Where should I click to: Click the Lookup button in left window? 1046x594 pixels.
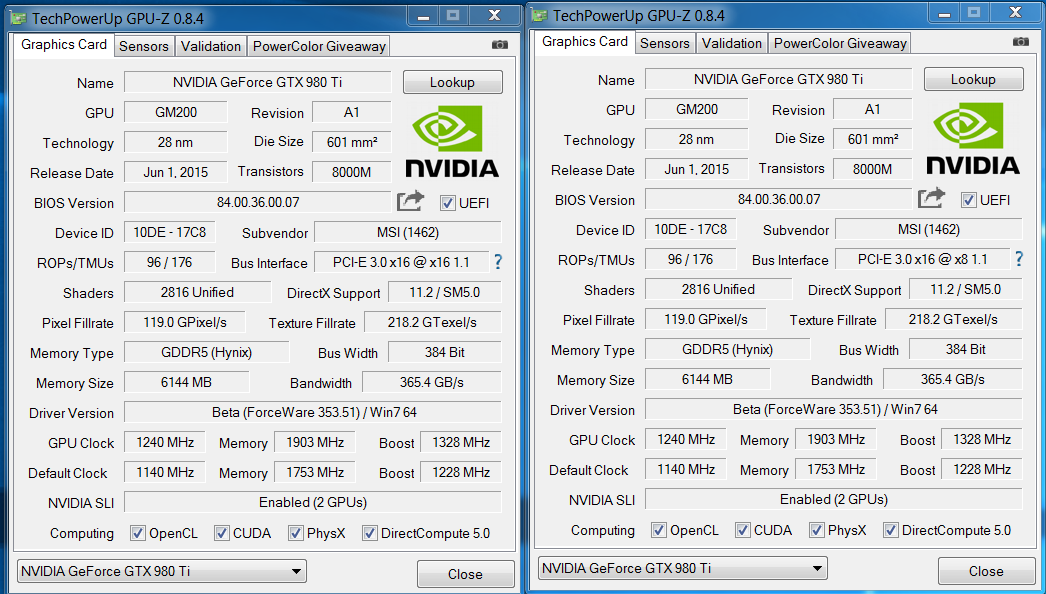point(452,82)
